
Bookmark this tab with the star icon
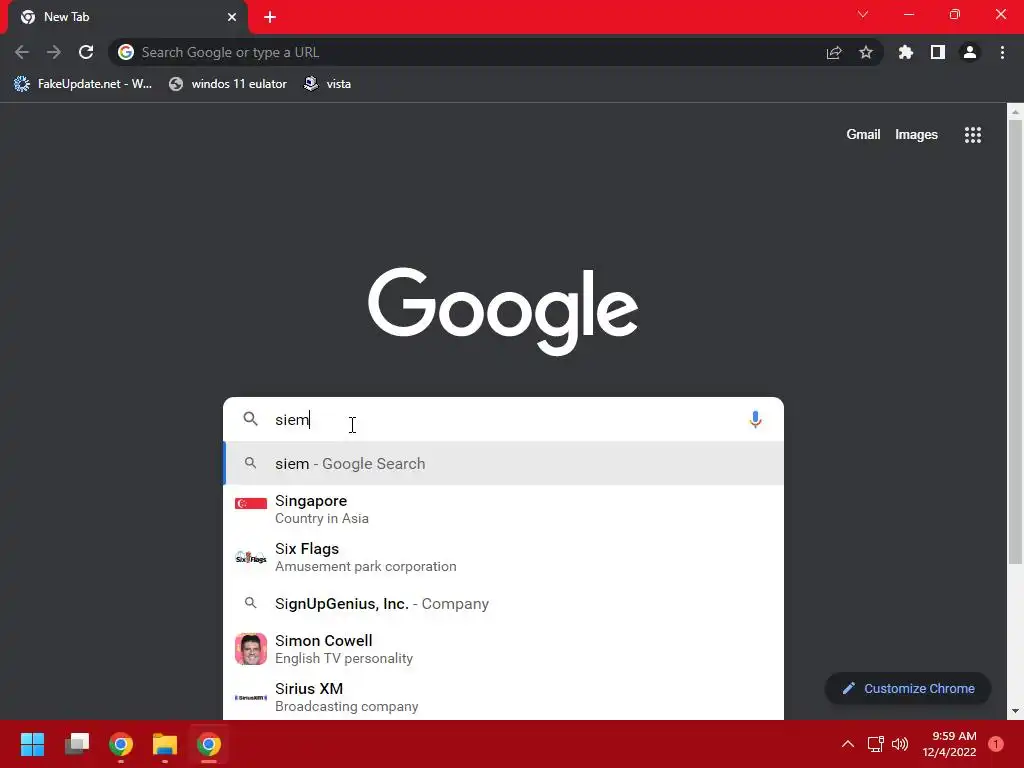point(866,52)
